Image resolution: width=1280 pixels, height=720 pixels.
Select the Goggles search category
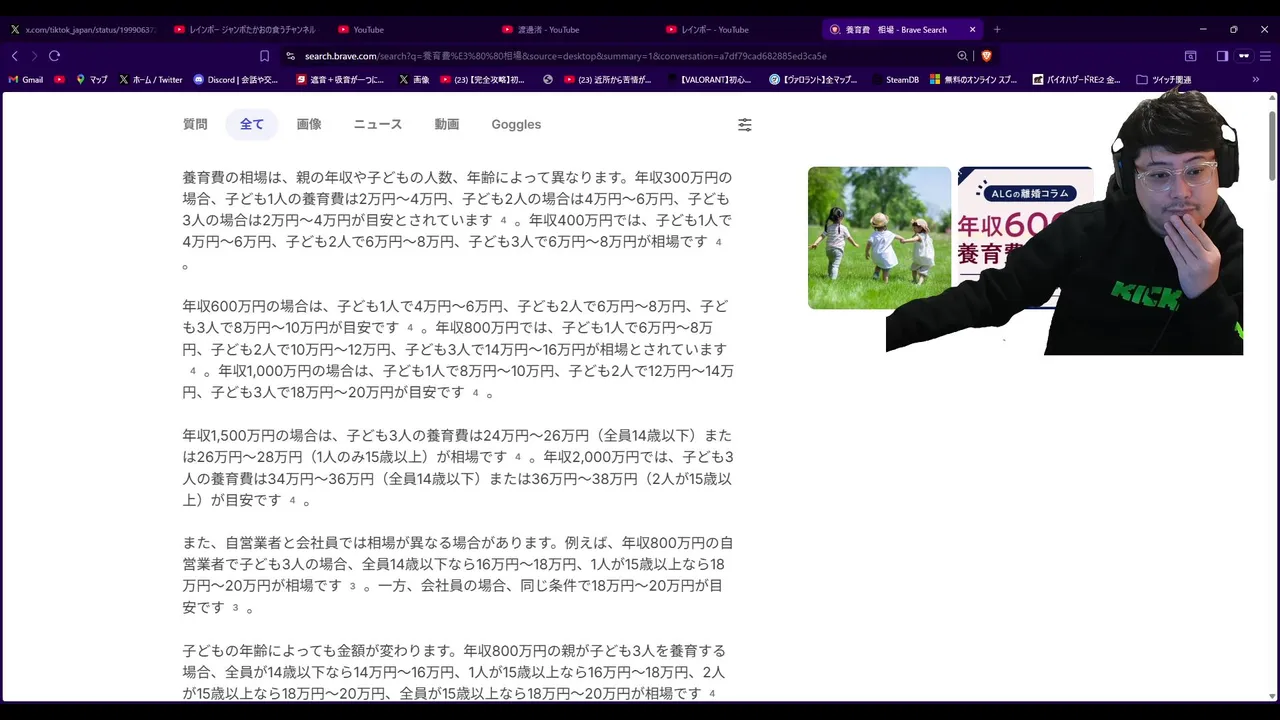516,125
